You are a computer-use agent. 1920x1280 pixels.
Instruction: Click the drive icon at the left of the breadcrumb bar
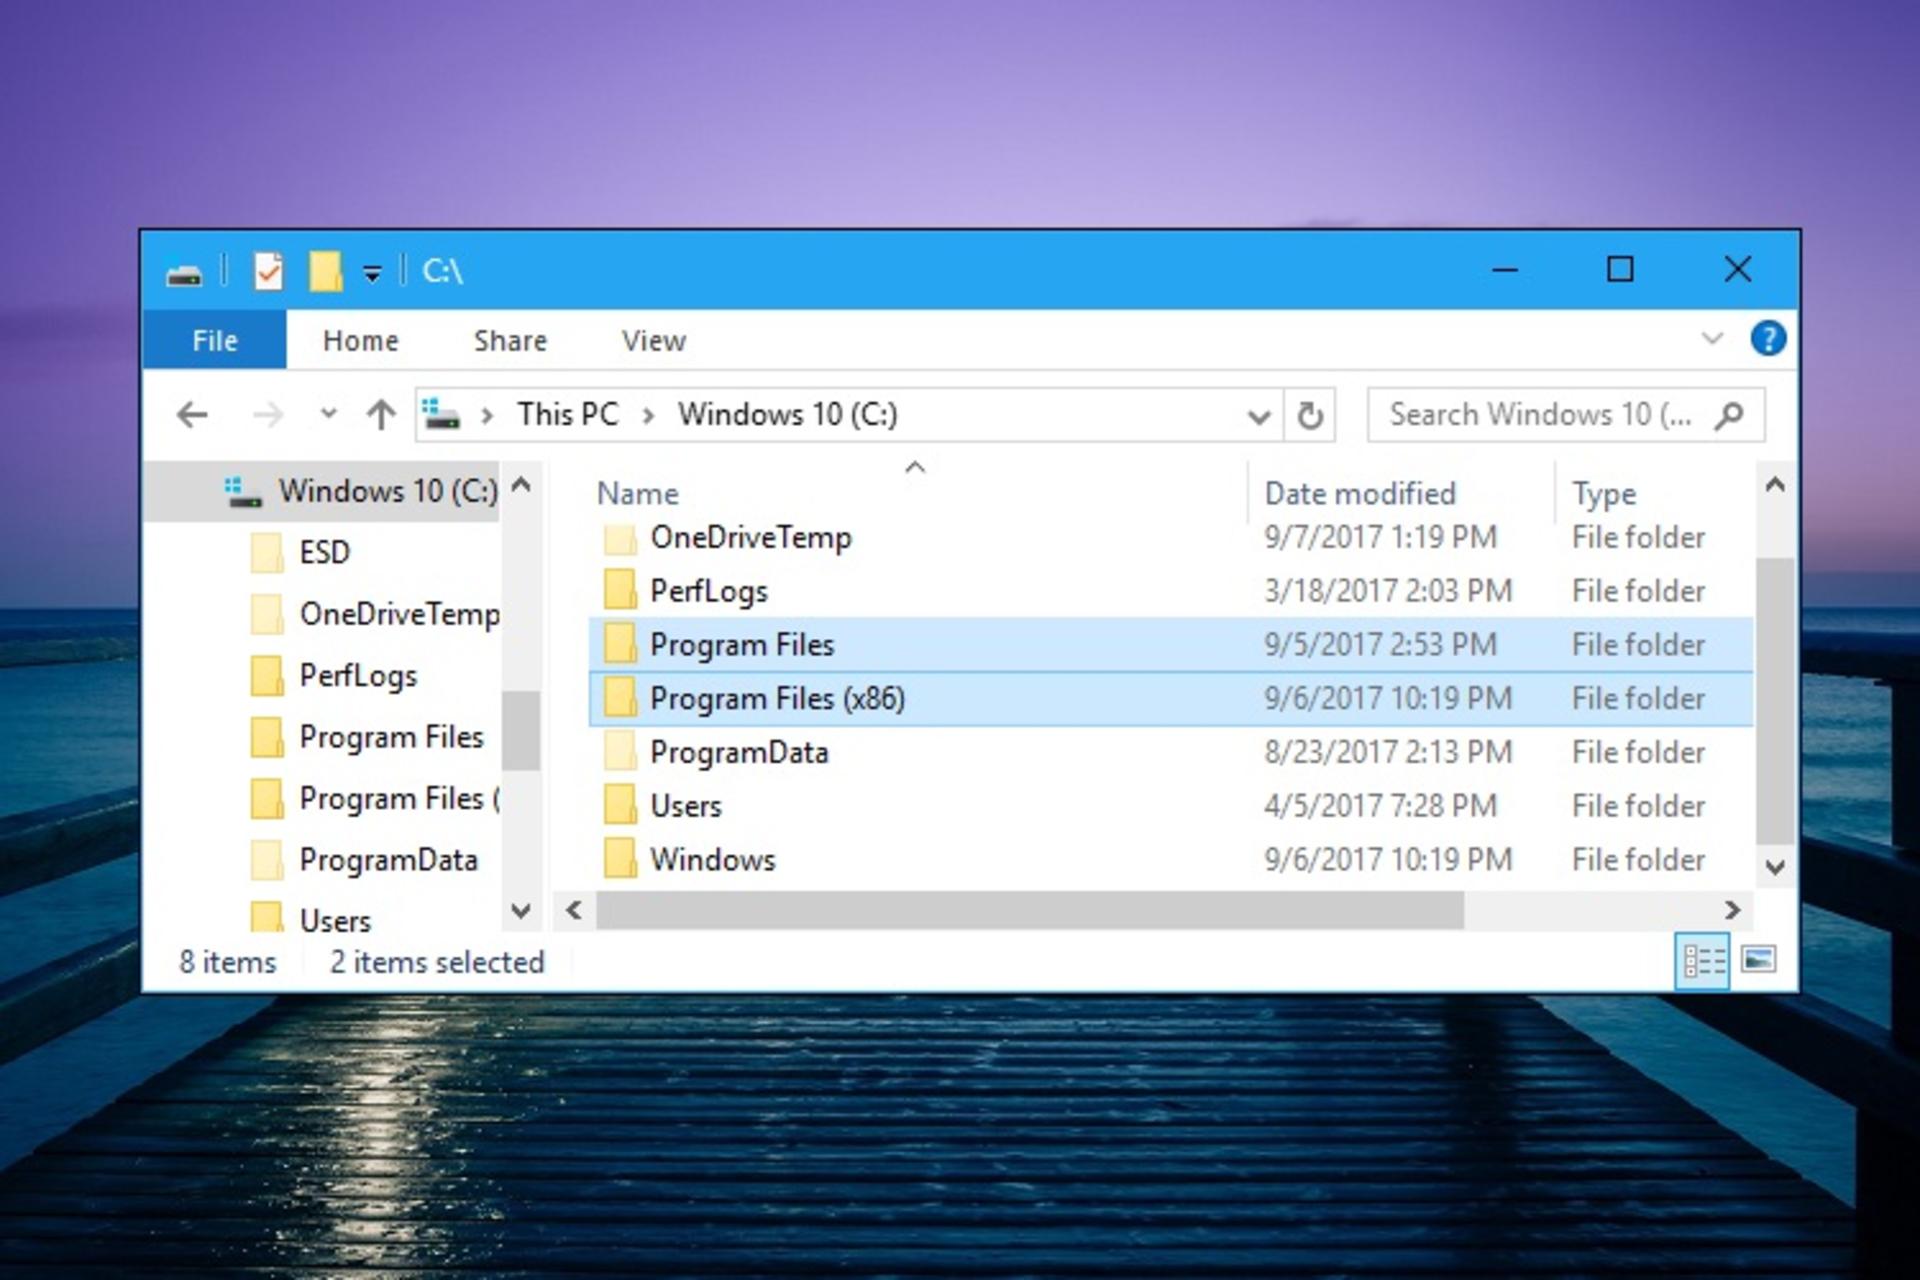tap(443, 414)
